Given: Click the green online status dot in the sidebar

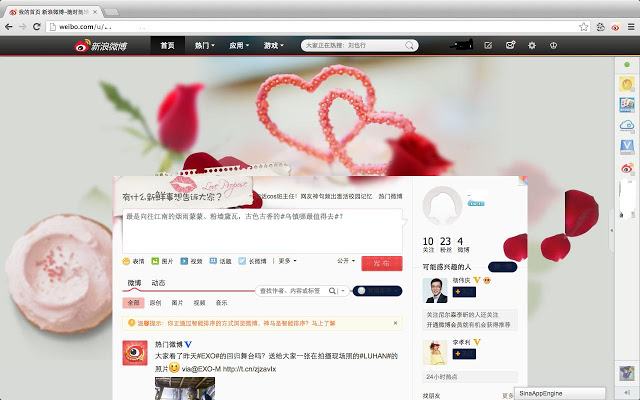Looking at the screenshot, I should click(627, 64).
